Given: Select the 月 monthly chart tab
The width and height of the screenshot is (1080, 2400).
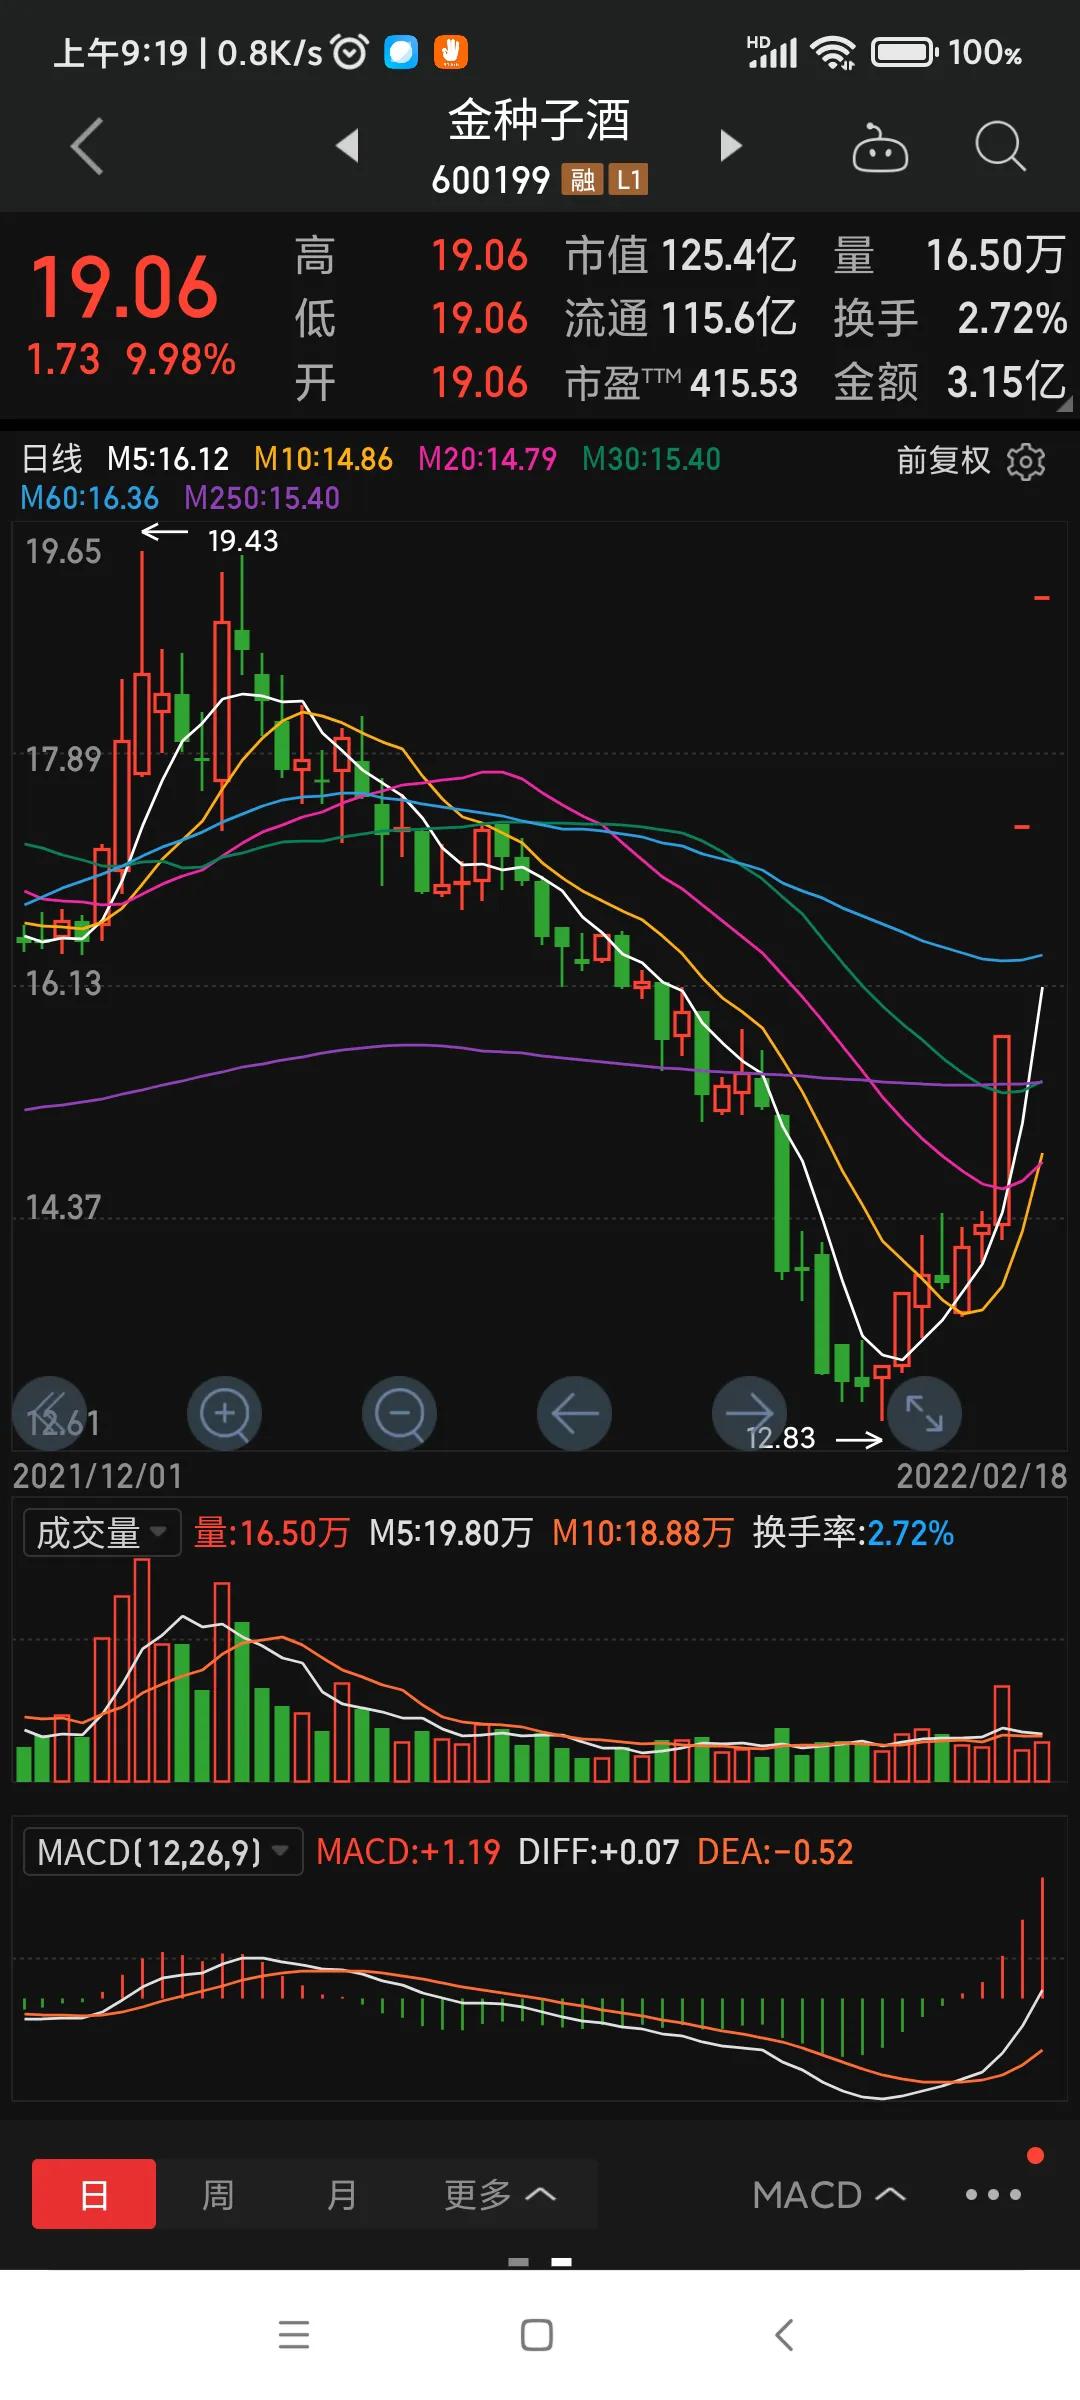Looking at the screenshot, I should tap(342, 2195).
